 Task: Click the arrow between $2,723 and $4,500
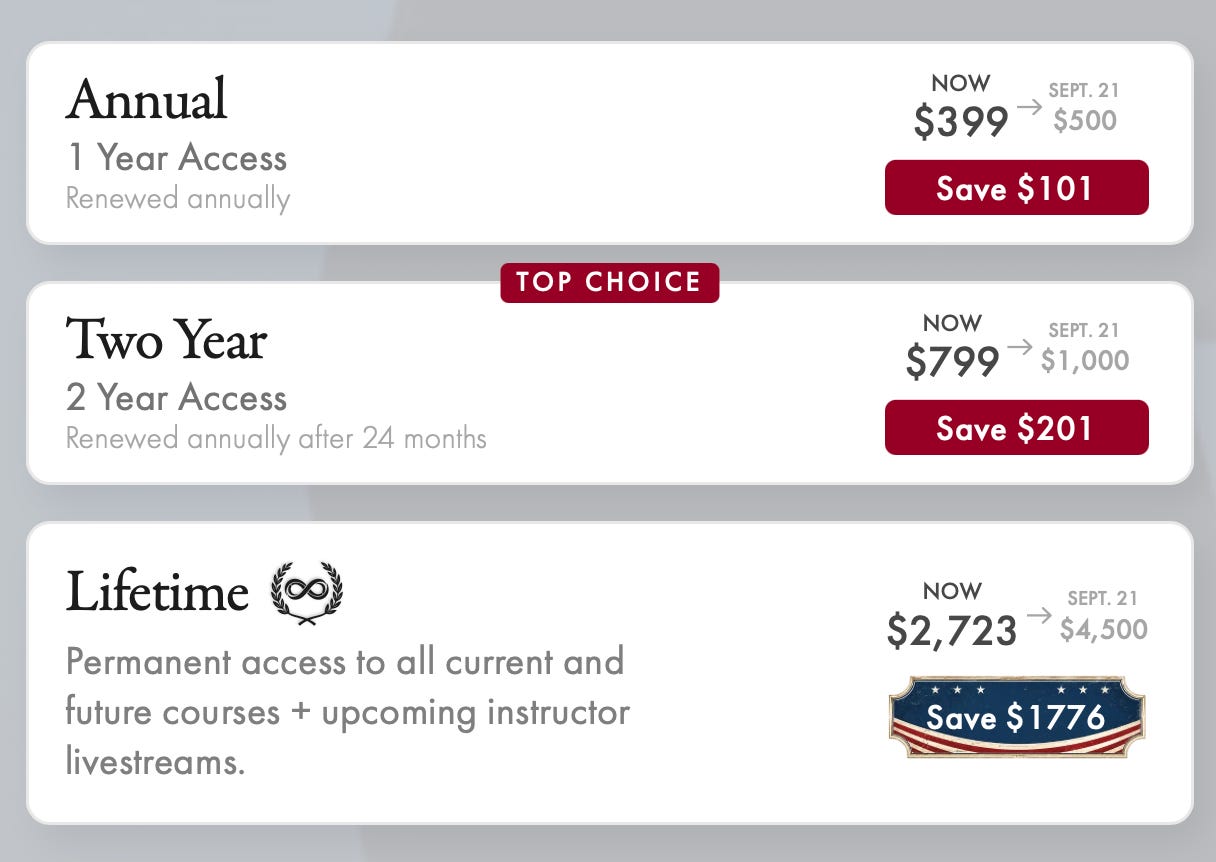(x=1039, y=615)
